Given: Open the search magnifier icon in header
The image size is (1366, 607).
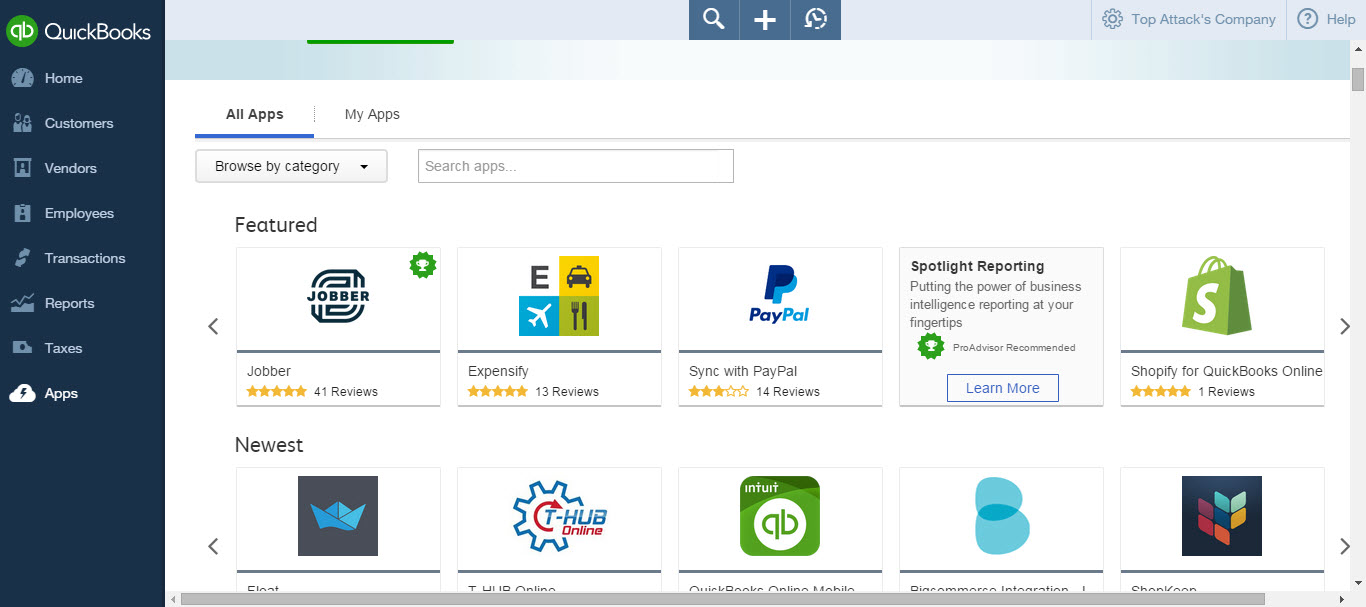Looking at the screenshot, I should point(714,19).
